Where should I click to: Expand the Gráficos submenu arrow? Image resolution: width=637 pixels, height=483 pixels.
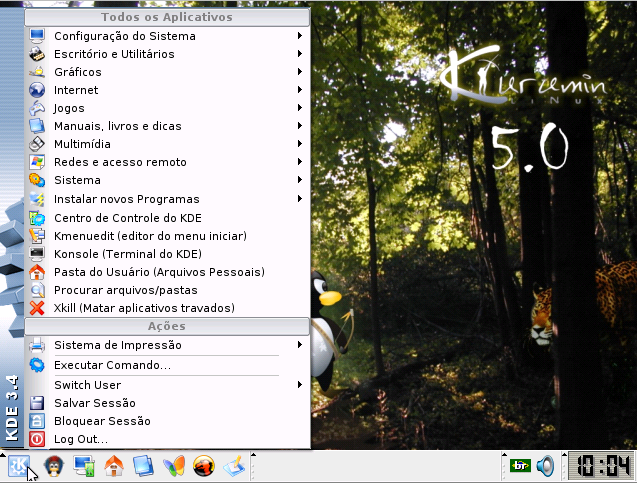300,71
